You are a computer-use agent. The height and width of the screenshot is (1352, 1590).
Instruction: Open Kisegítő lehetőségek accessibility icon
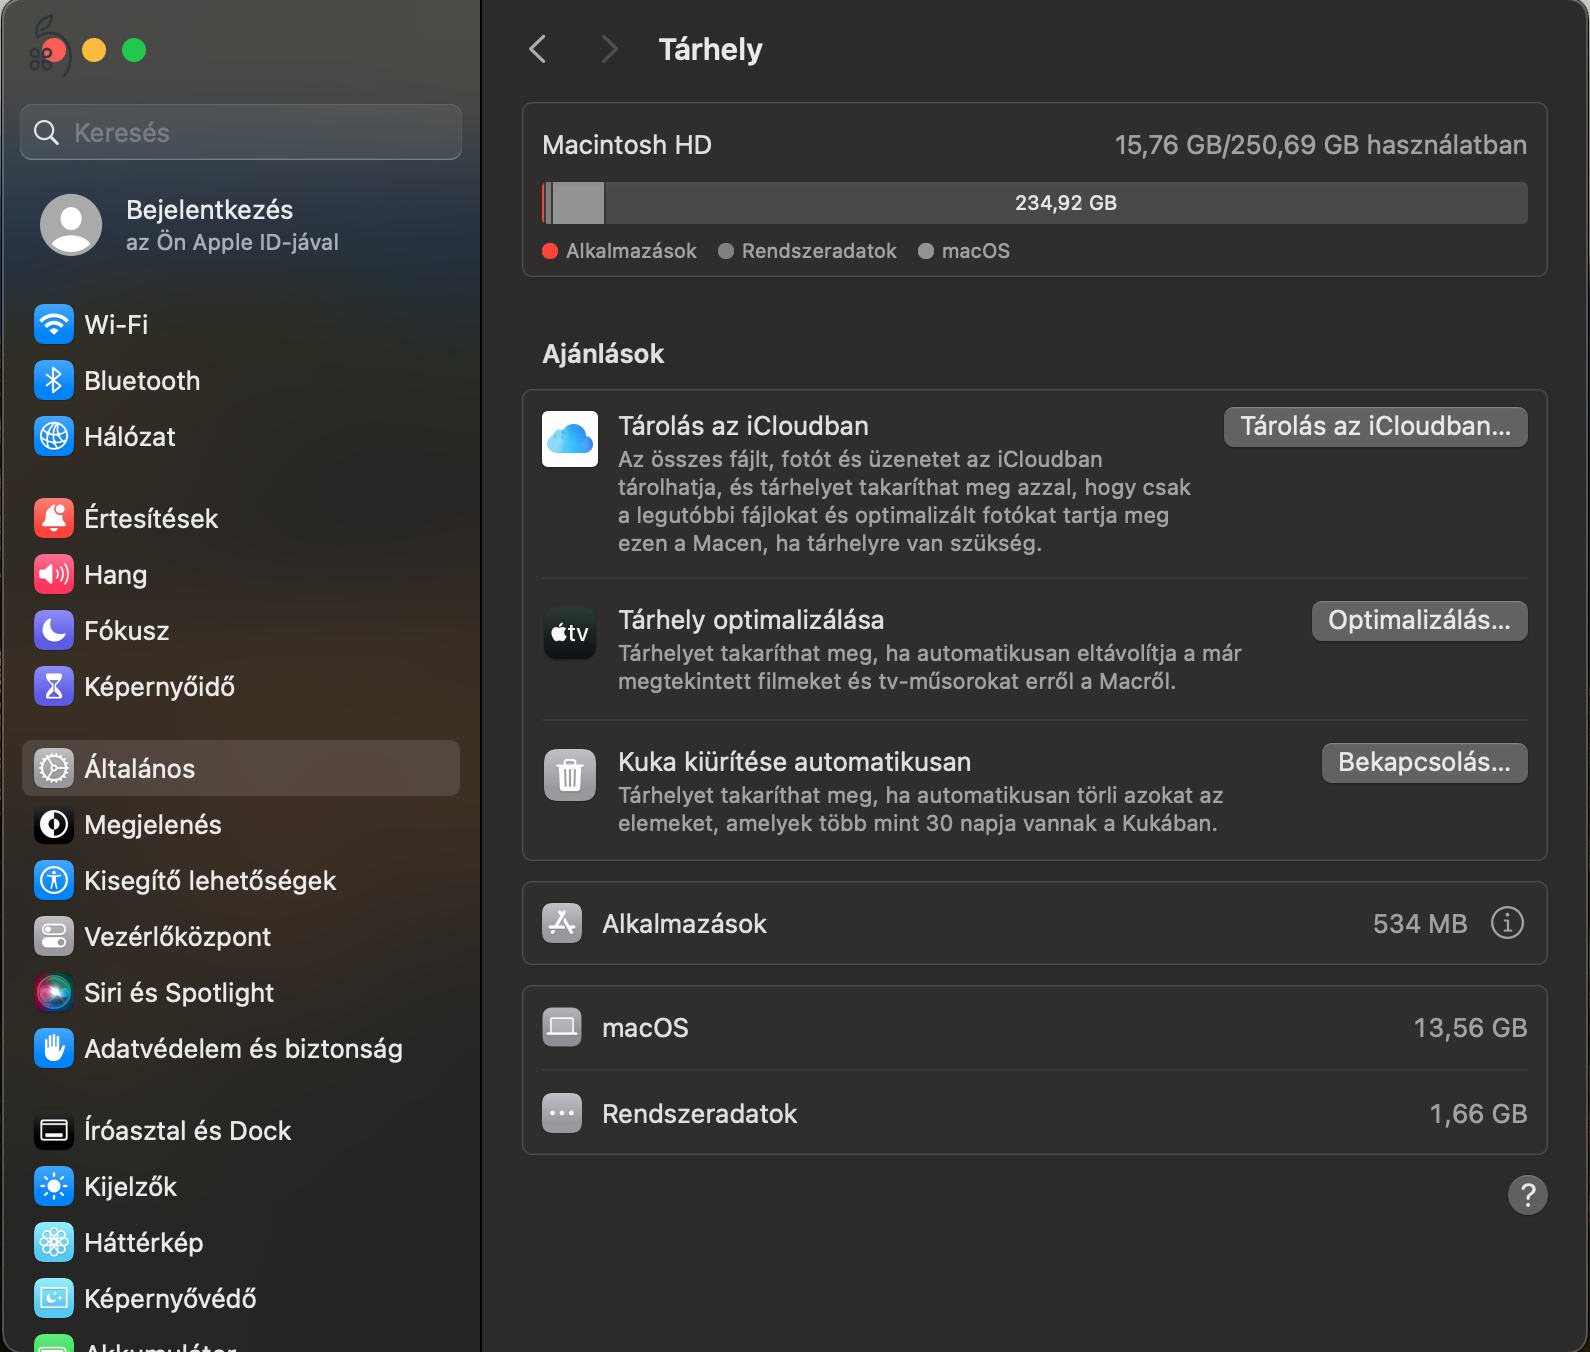tap(54, 880)
